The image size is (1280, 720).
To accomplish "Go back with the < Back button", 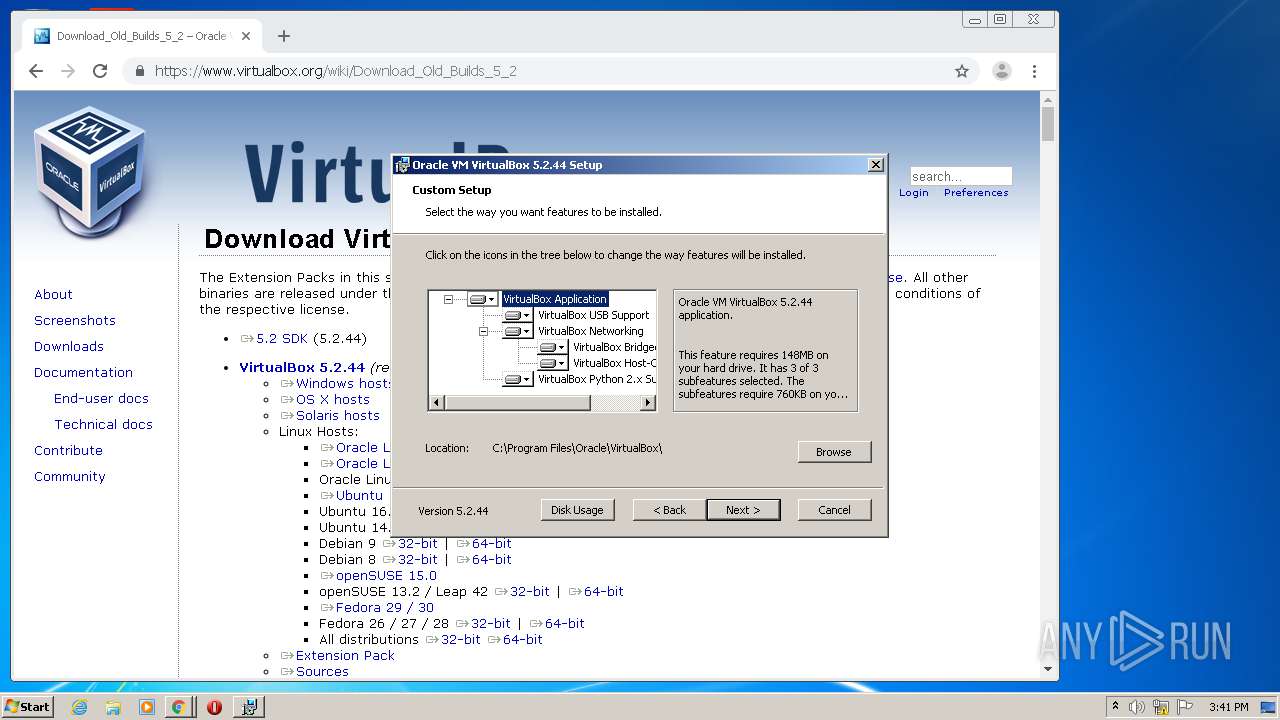I will (x=669, y=510).
